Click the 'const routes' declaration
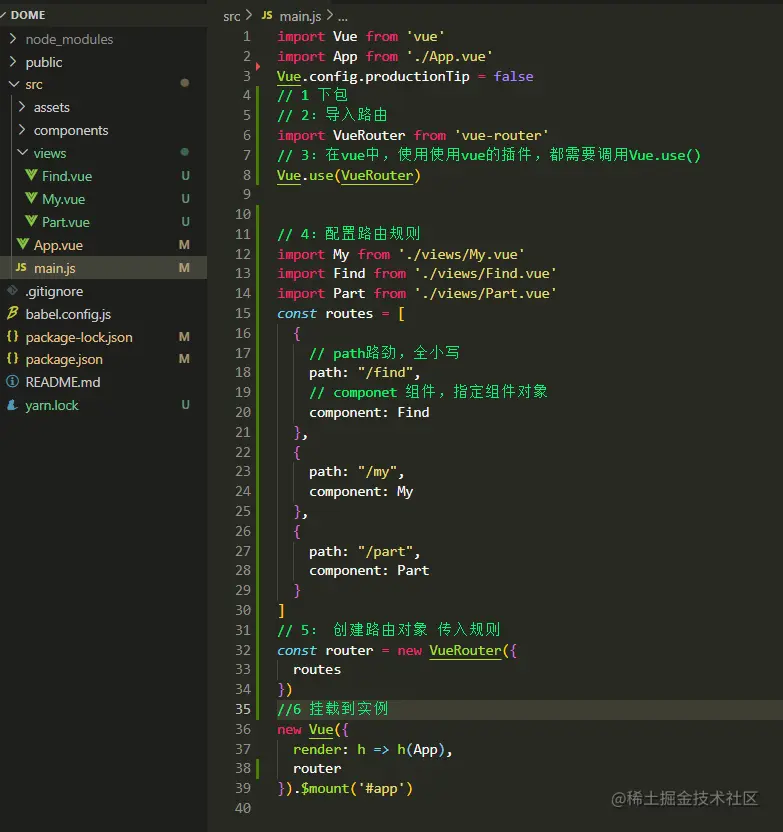The height and width of the screenshot is (832, 783). tap(325, 314)
